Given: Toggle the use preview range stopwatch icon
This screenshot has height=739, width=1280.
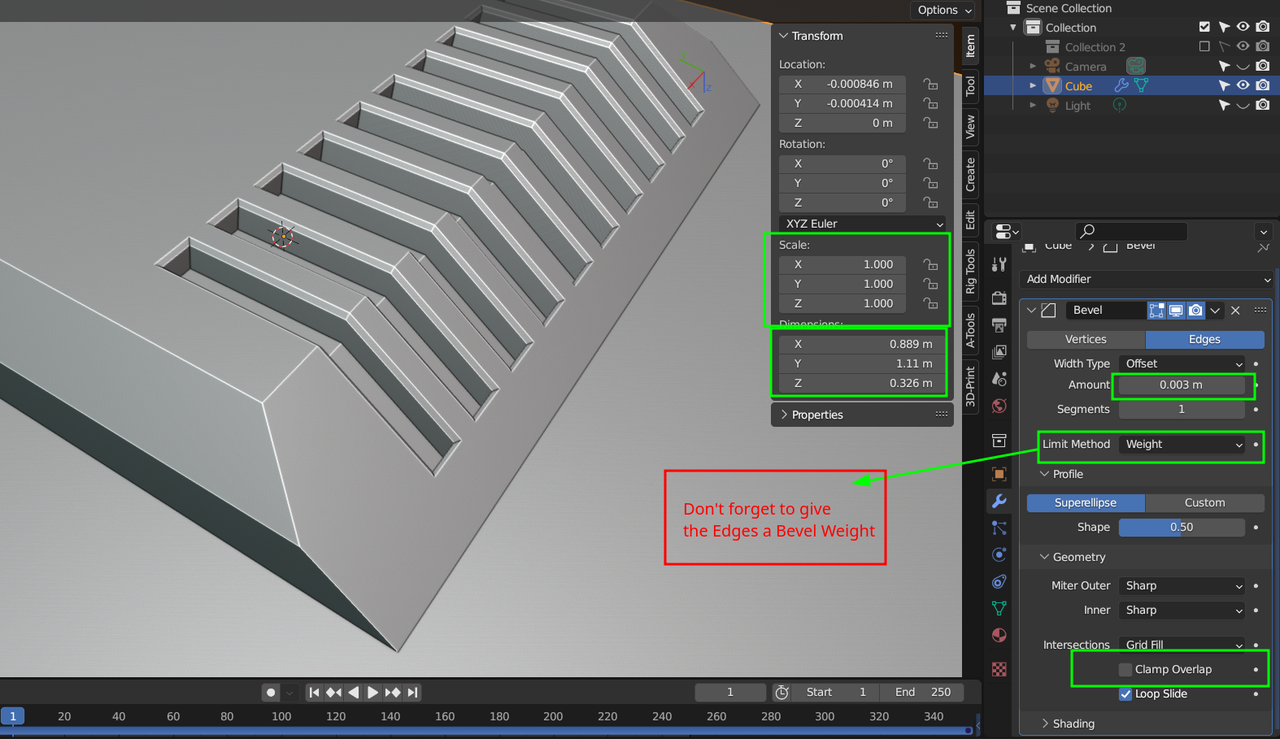Looking at the screenshot, I should [782, 692].
